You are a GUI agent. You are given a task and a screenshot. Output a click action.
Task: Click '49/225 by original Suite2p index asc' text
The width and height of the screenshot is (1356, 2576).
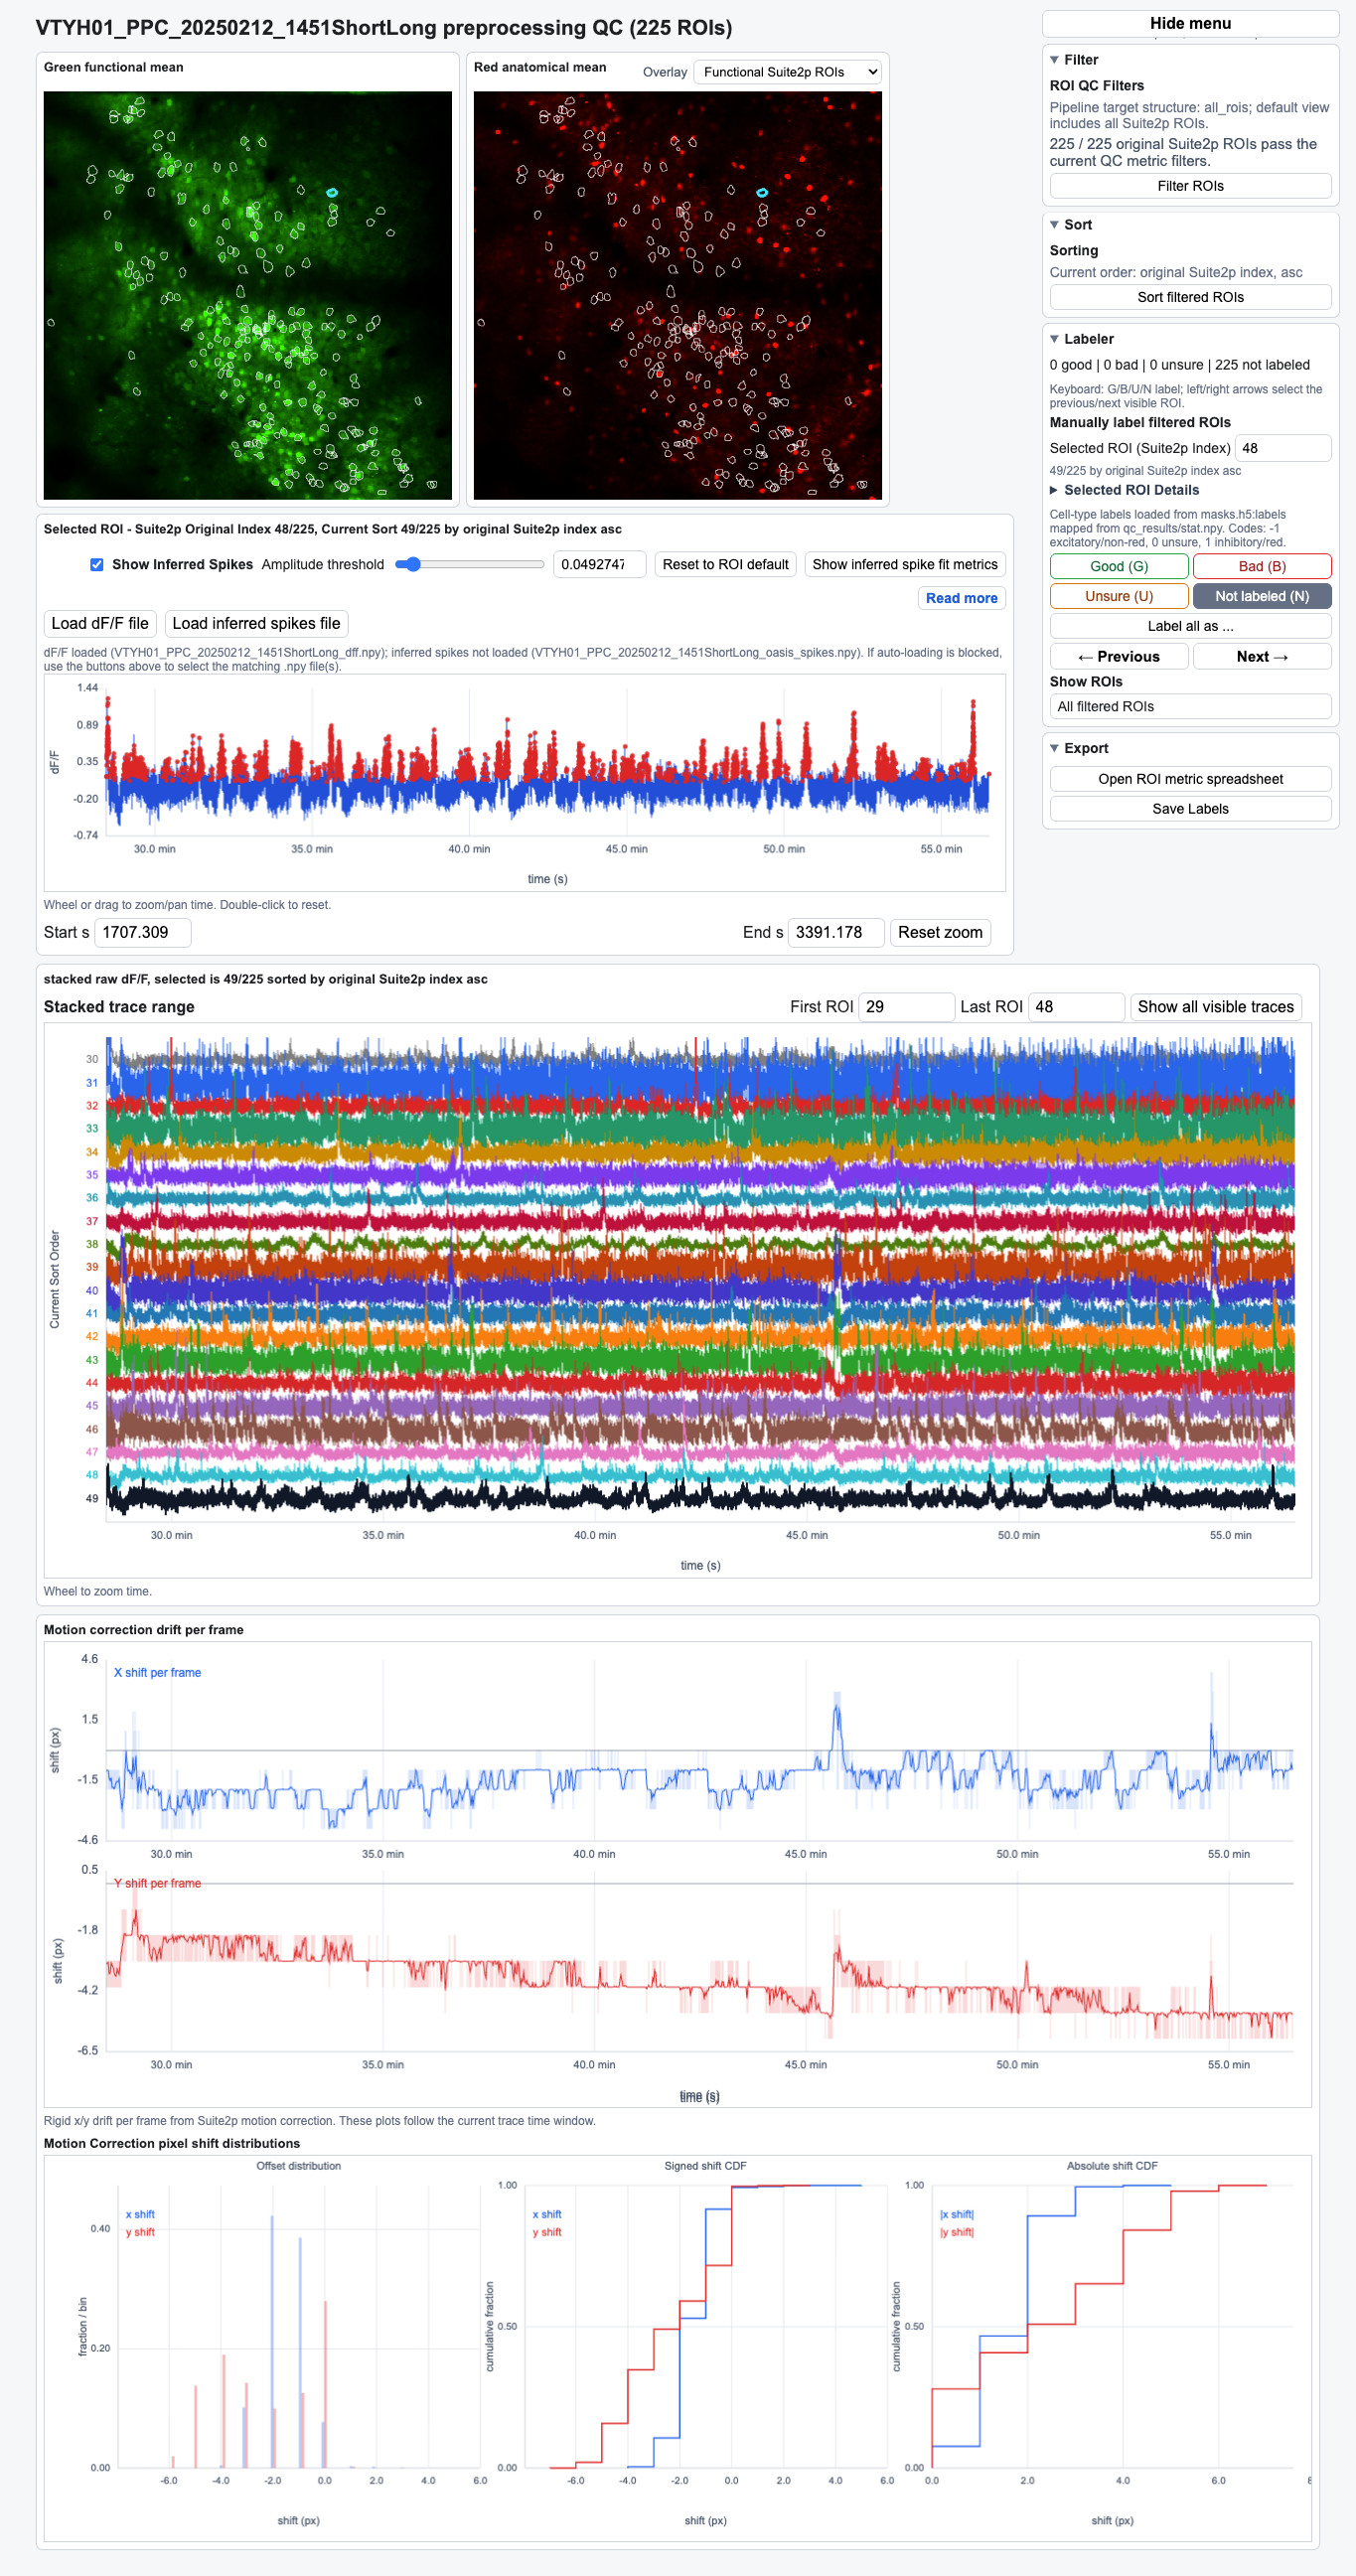[x=1145, y=471]
